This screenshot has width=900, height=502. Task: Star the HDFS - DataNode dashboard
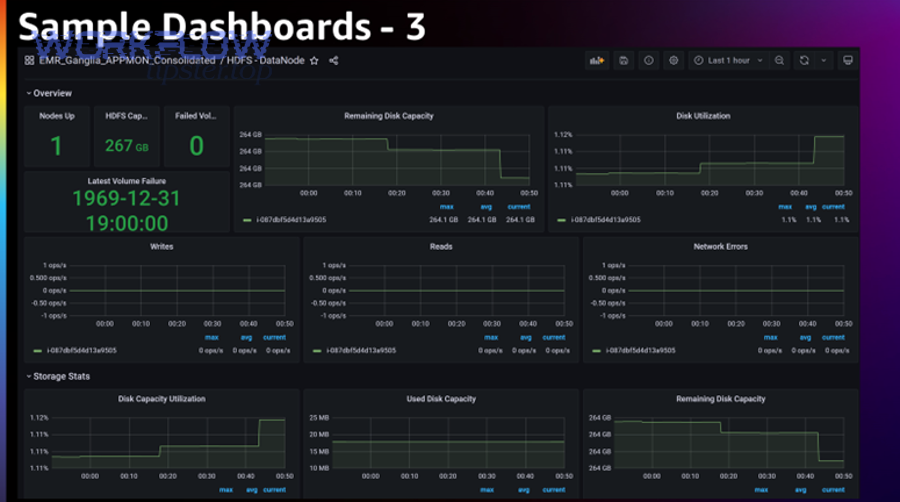pos(314,60)
